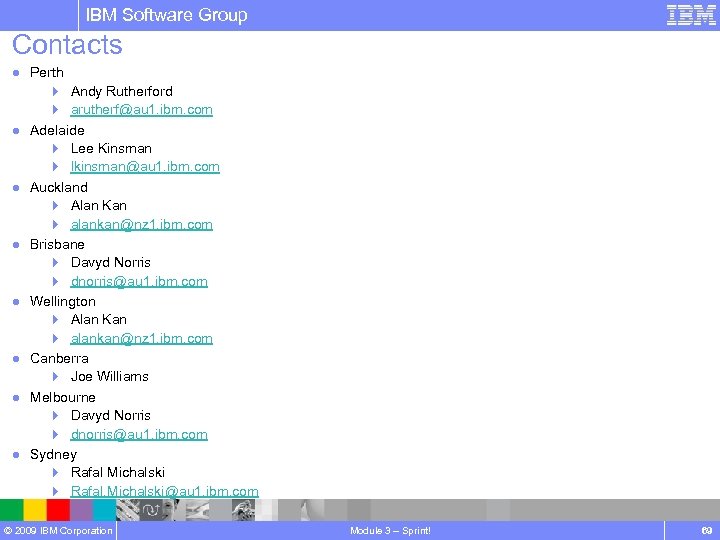720x540 pixels.
Task: Open the arutherf@au1.ibm.com email link
Action: pos(141,110)
